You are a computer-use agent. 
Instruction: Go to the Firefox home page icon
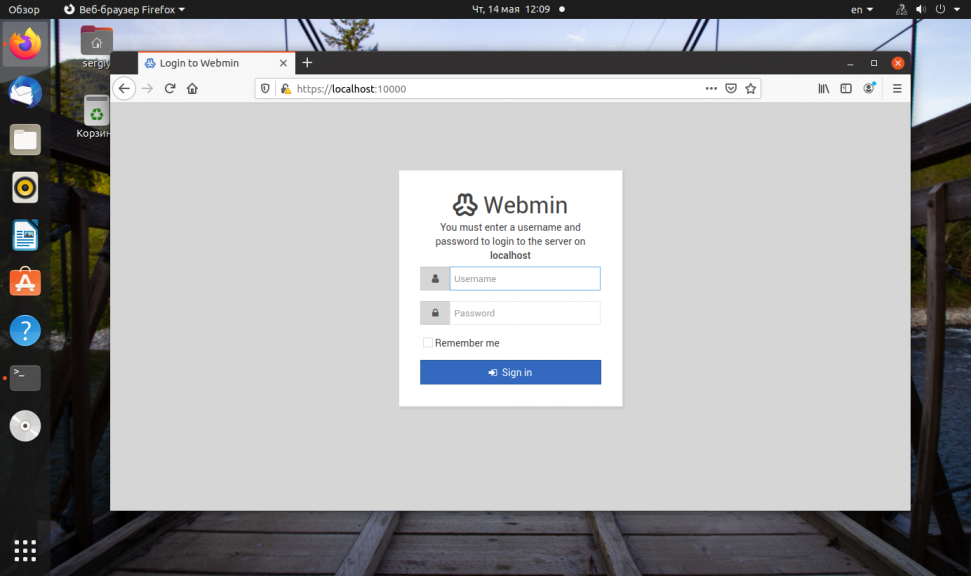192,89
